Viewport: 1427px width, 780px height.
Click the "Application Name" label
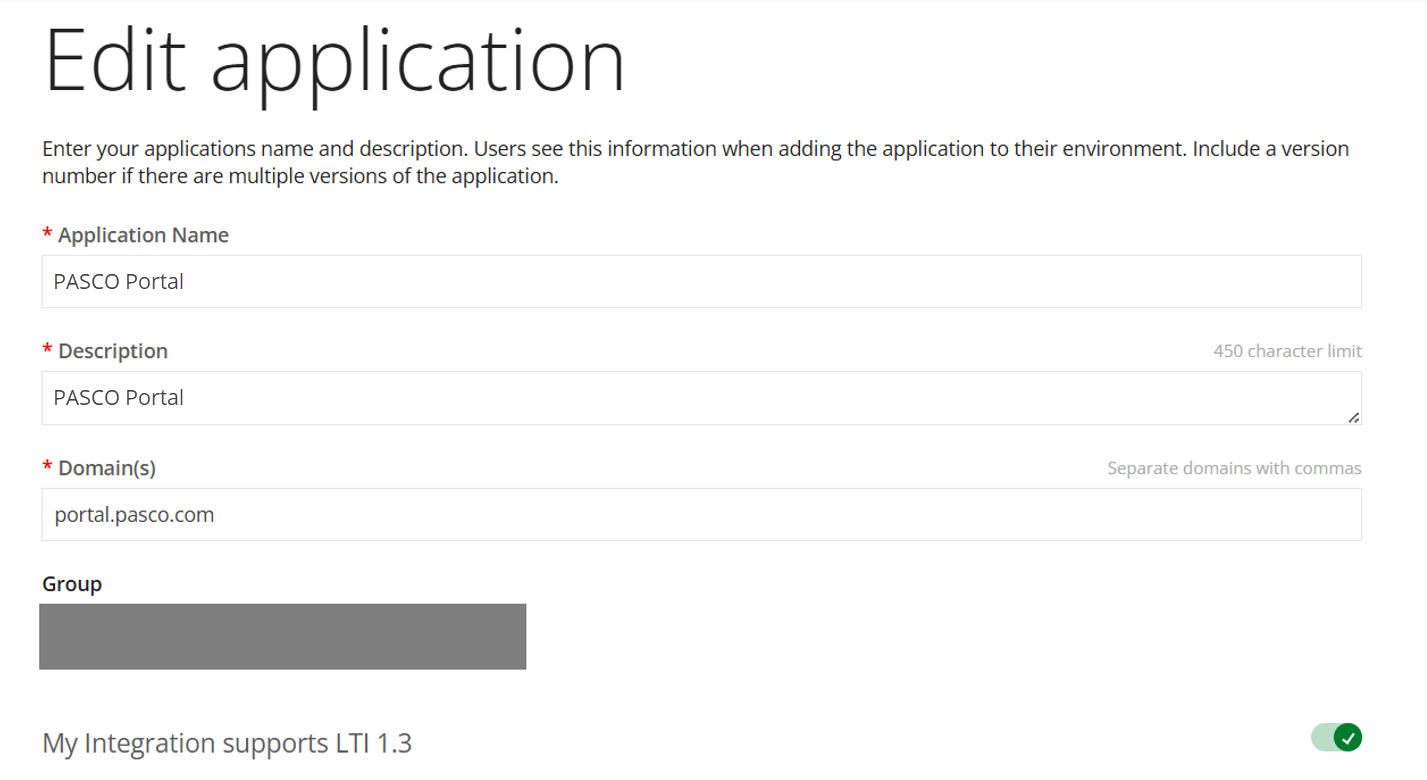point(143,235)
